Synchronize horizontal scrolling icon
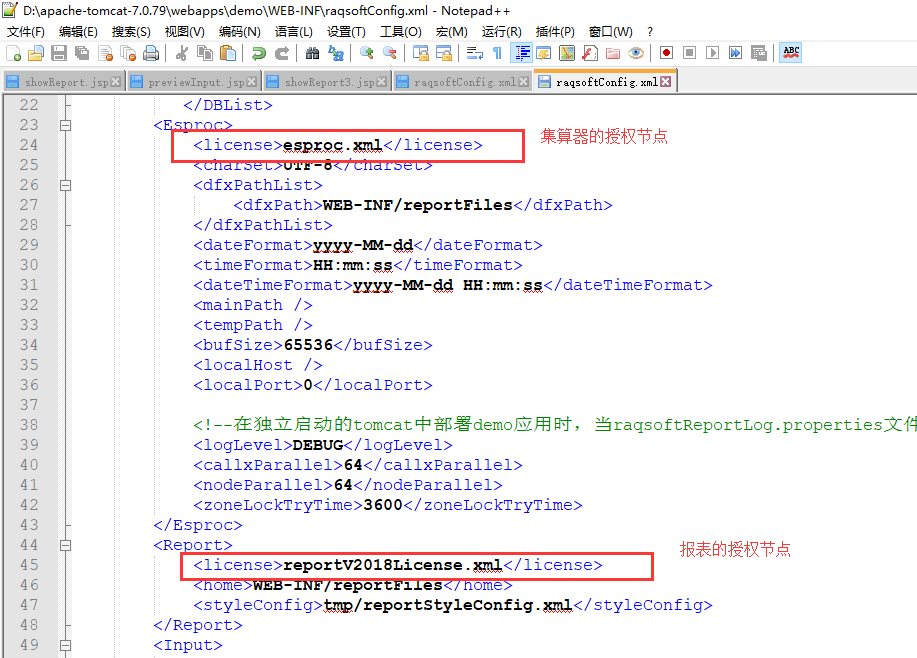Image resolution: width=917 pixels, height=658 pixels. 443,53
